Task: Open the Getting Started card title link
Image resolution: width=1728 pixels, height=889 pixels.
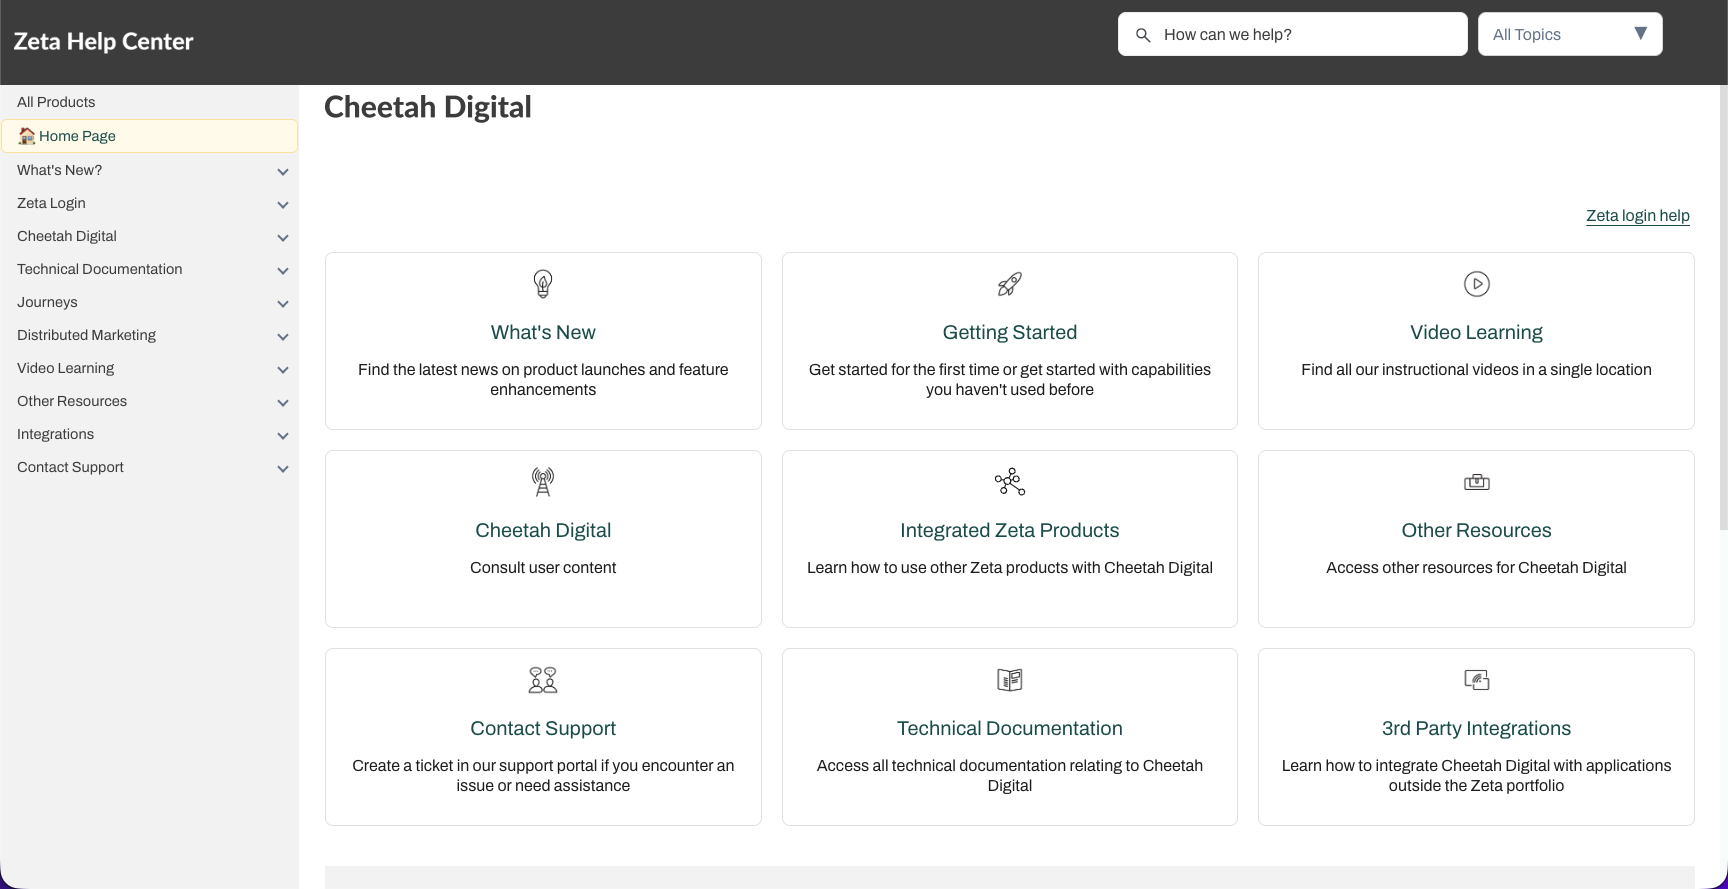Action: [1009, 332]
